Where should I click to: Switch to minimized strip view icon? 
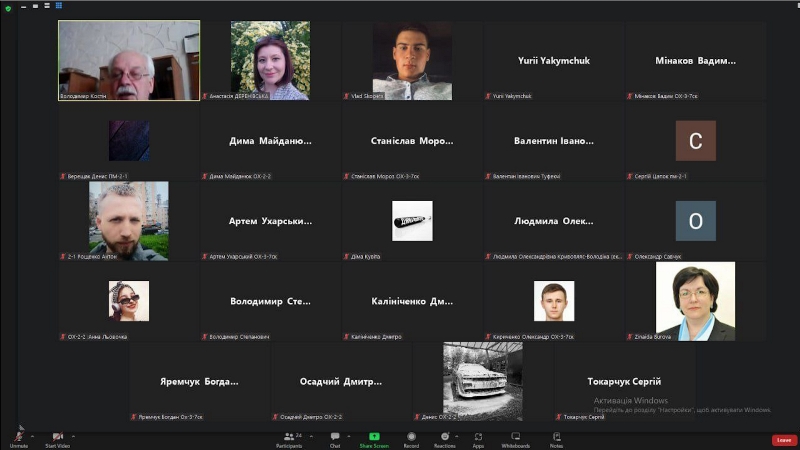coord(23,6)
